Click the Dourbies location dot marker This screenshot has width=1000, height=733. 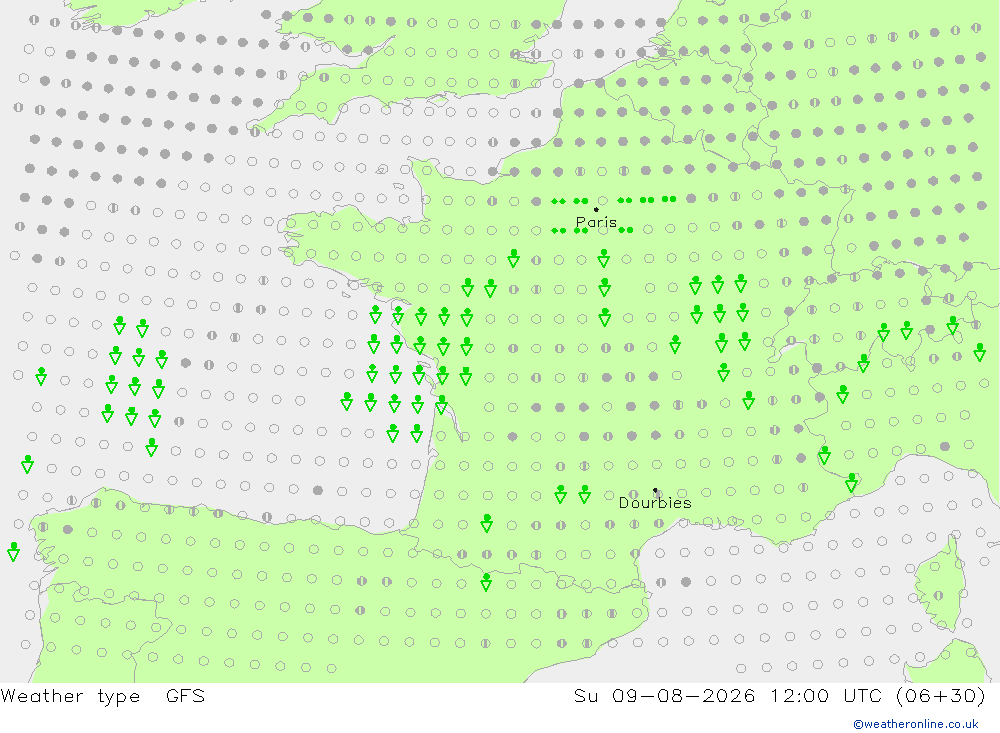655,491
